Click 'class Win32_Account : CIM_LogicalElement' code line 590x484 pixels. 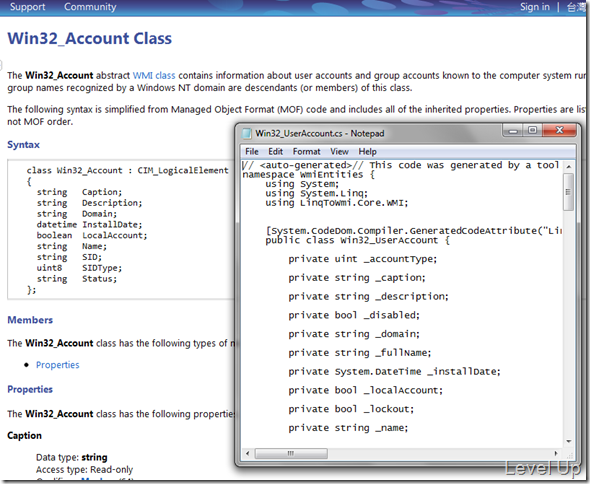(x=128, y=170)
